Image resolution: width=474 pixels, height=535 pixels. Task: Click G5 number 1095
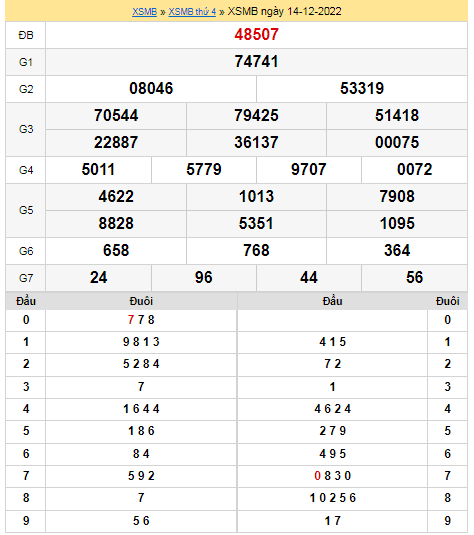pyautogui.click(x=397, y=223)
